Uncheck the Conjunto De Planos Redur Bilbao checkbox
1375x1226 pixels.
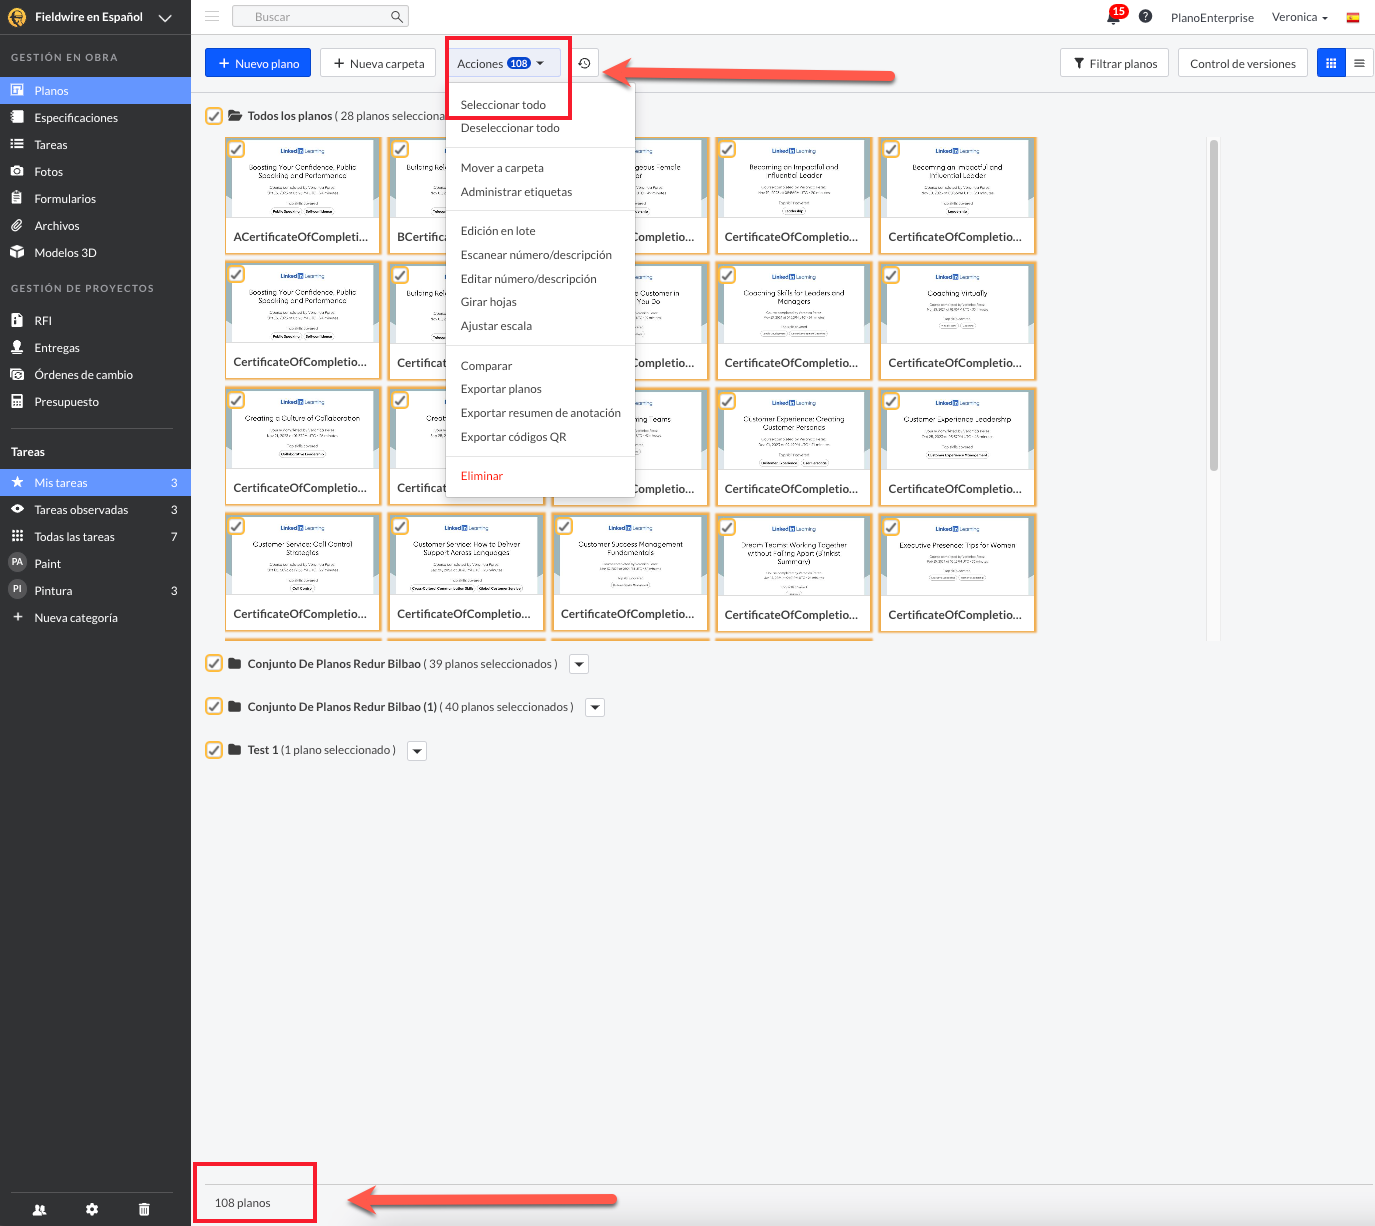click(214, 663)
